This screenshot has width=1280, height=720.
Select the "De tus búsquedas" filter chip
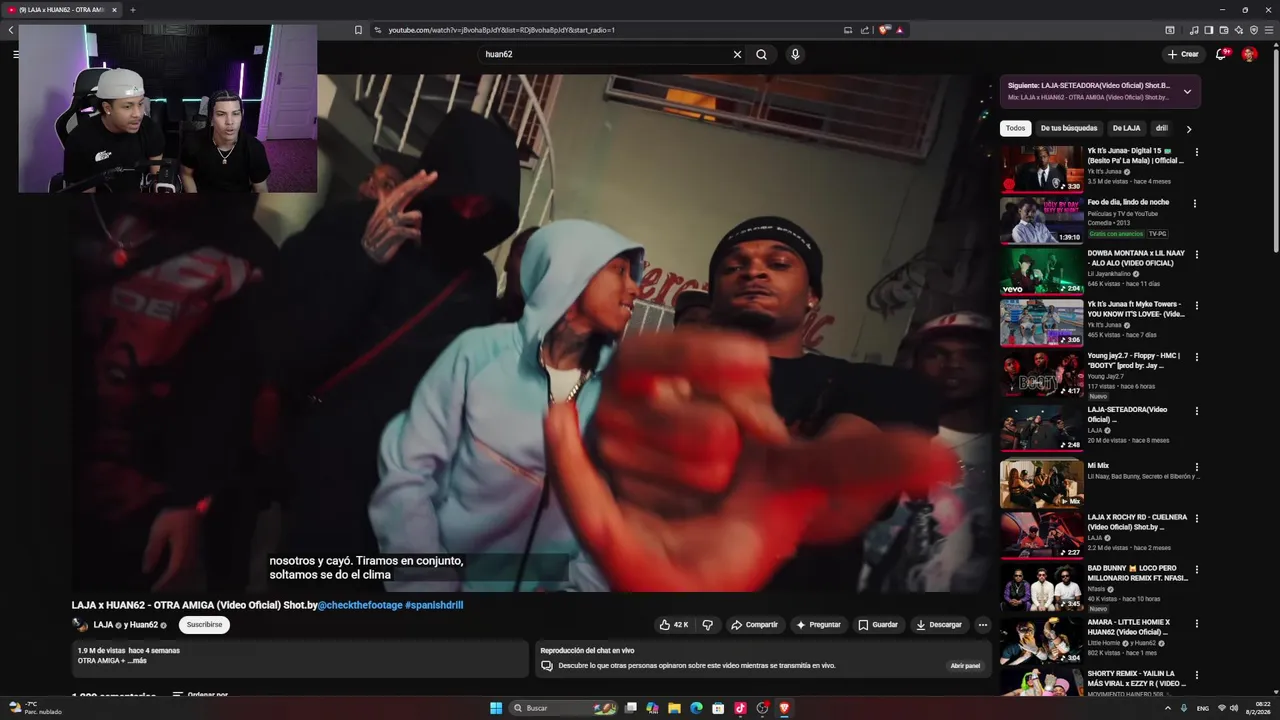tap(1069, 128)
